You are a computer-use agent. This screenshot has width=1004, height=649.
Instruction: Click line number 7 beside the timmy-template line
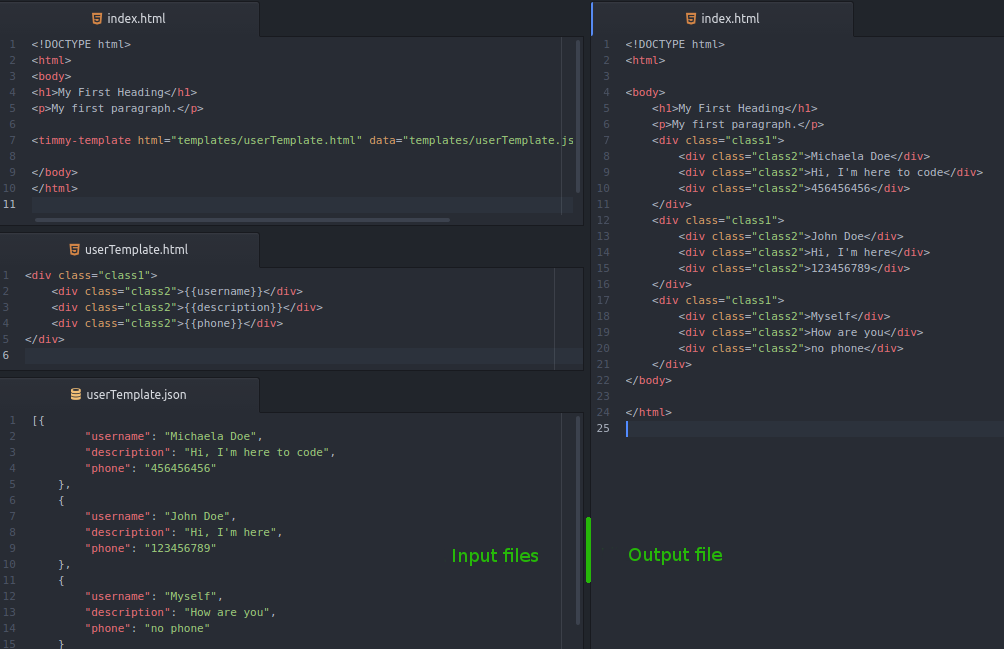(10, 140)
